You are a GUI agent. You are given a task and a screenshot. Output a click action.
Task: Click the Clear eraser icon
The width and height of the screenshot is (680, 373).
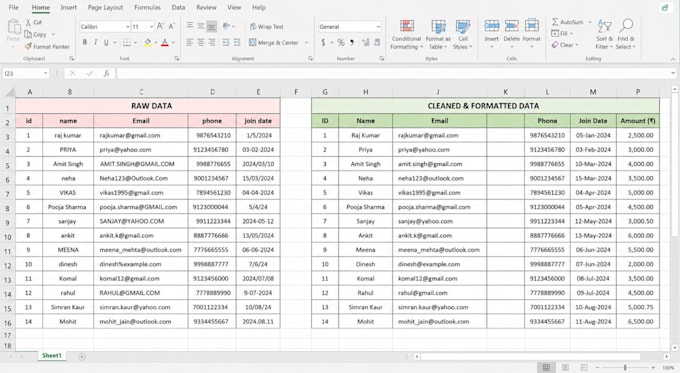pyautogui.click(x=555, y=45)
